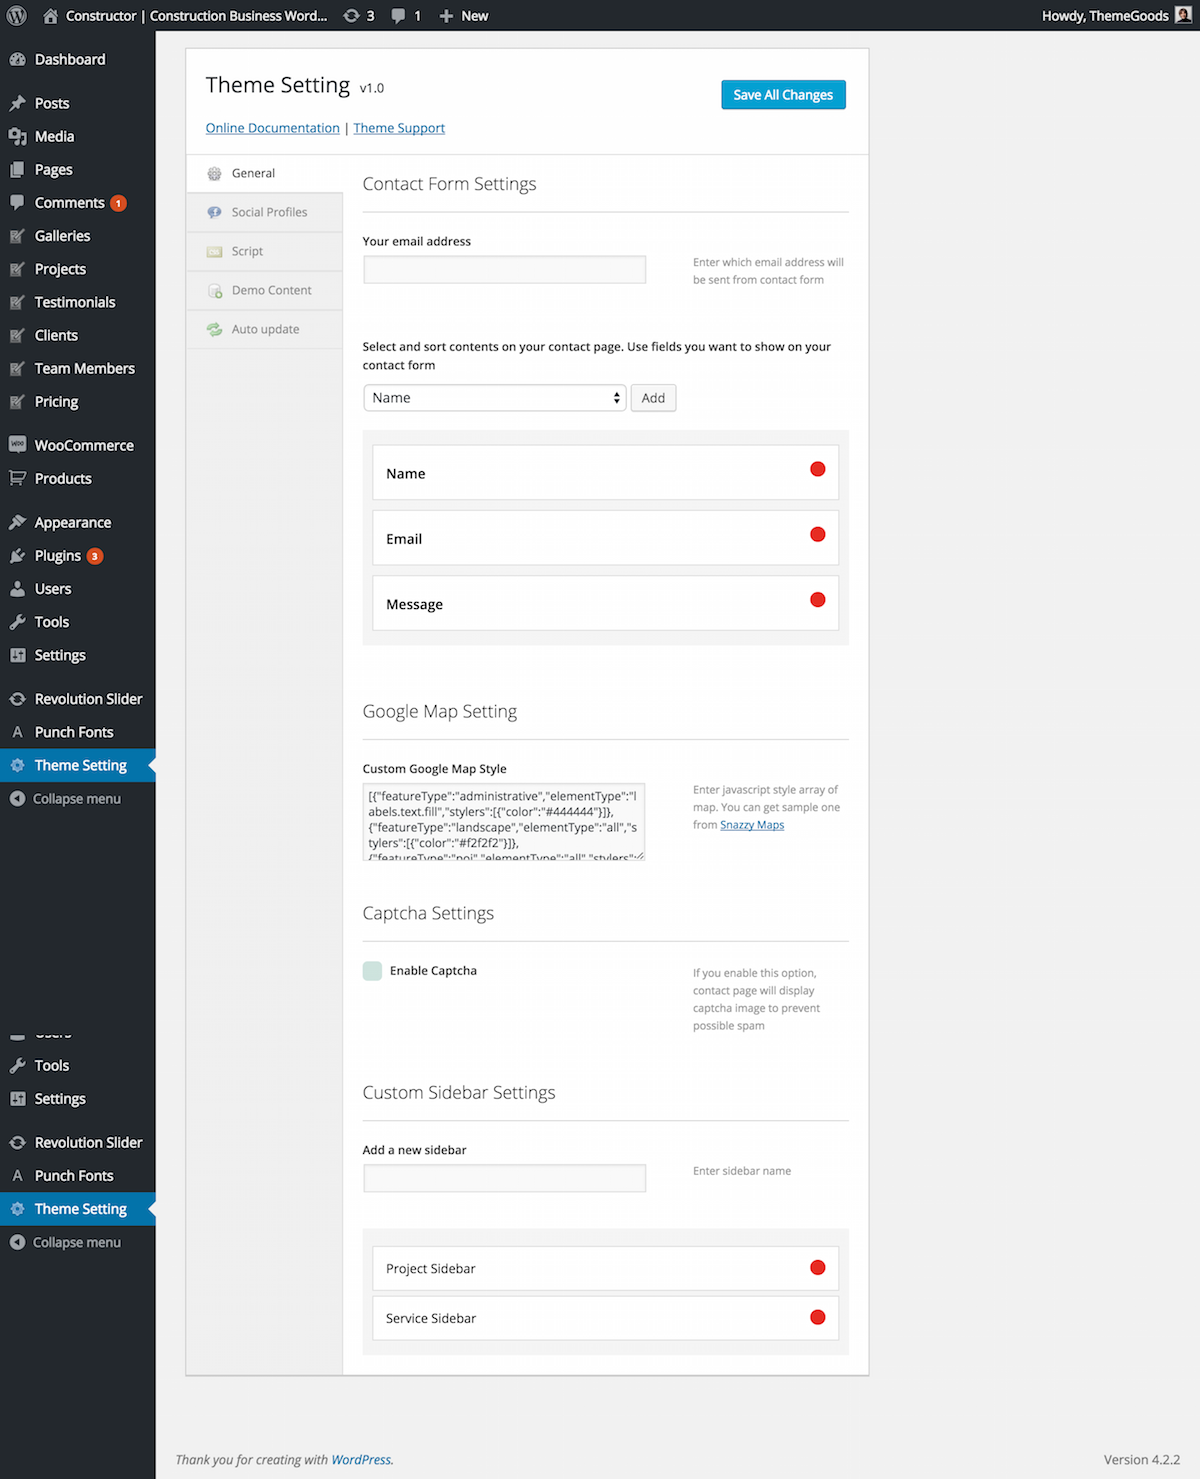Screen dimensions: 1200x1479
Task: Save All Changes for the theme
Action: pos(783,94)
